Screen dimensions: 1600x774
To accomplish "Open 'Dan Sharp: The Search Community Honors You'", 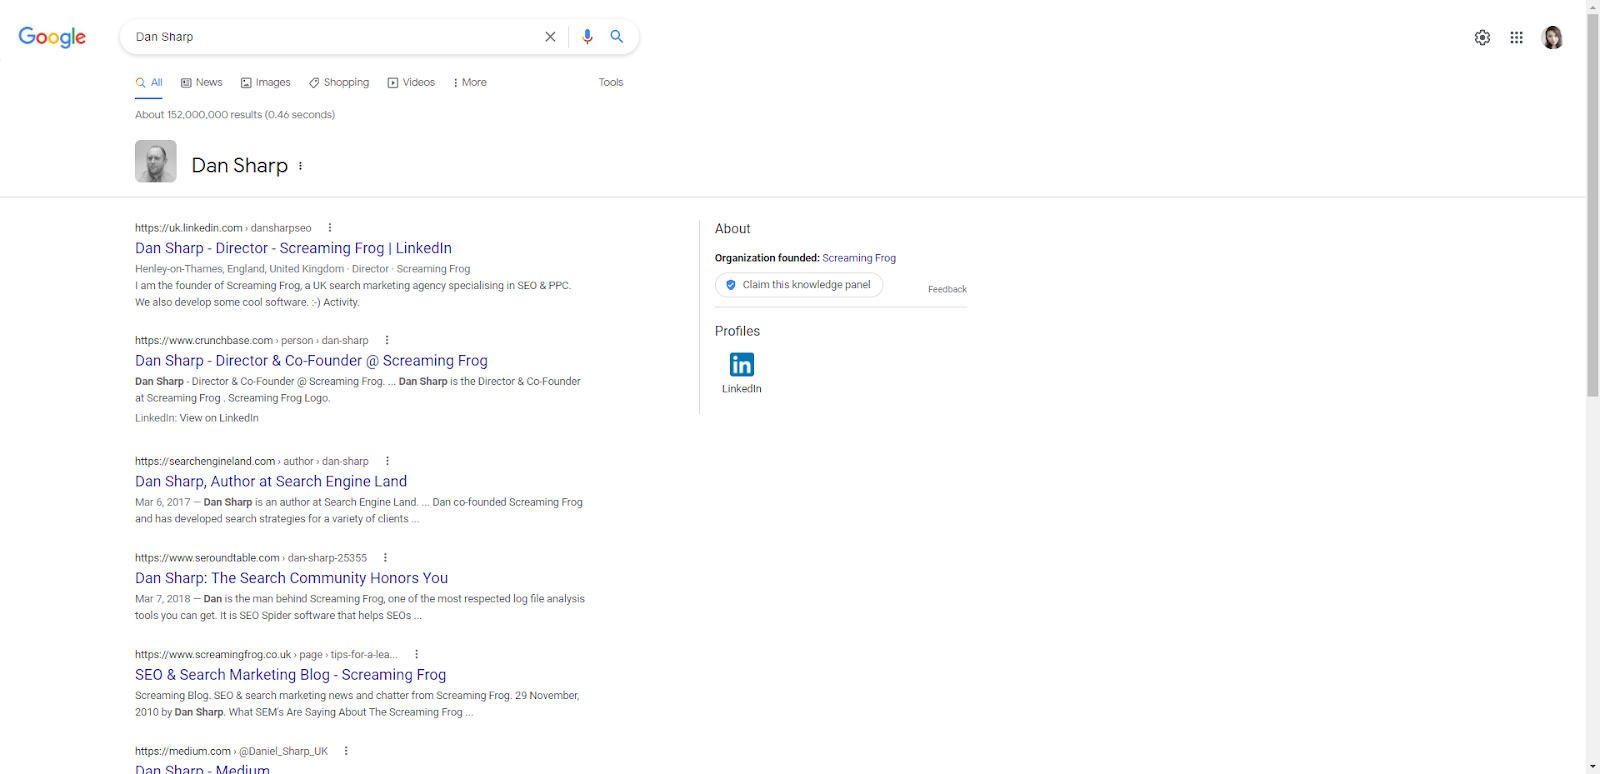I will click(291, 578).
